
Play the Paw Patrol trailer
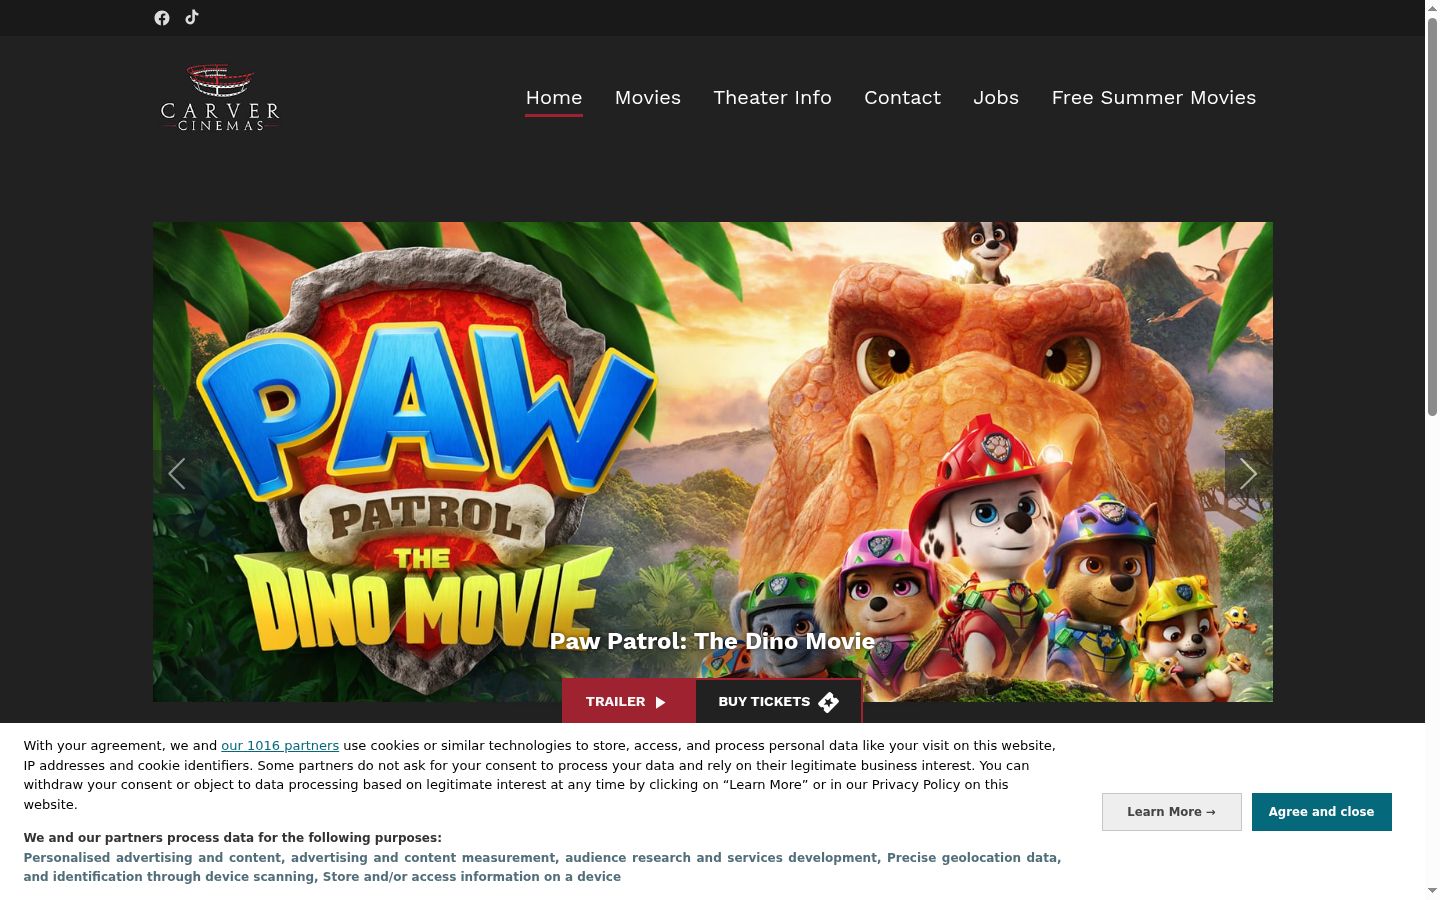(x=628, y=701)
